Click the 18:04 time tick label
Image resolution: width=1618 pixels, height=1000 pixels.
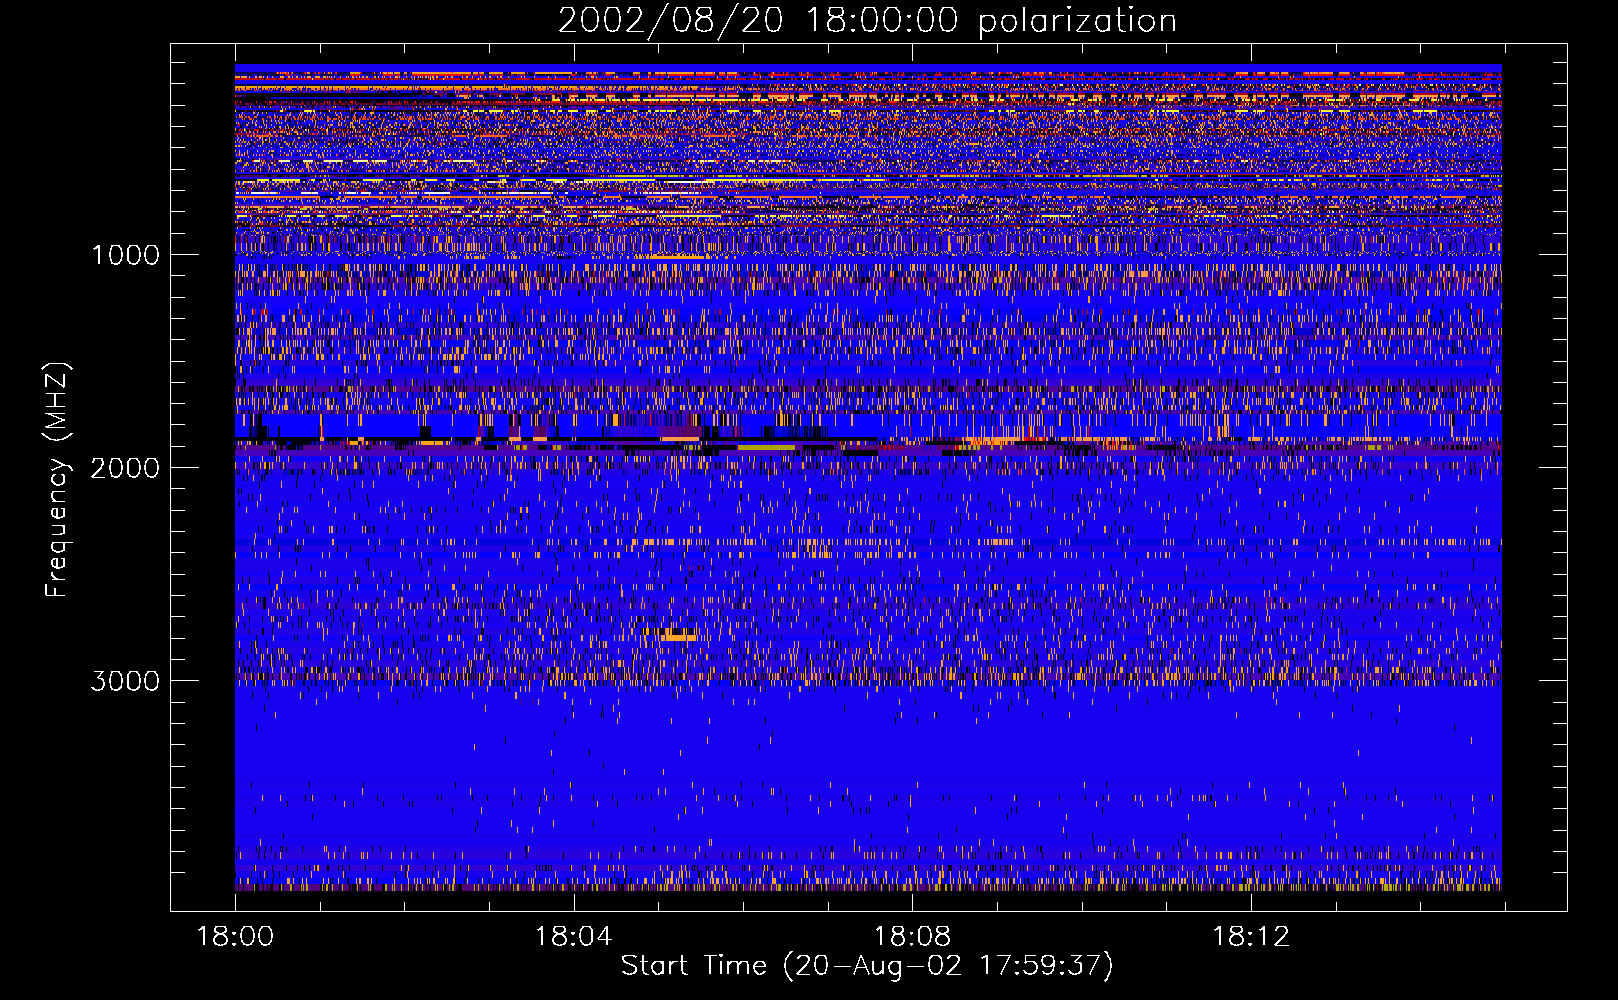pyautogui.click(x=573, y=937)
